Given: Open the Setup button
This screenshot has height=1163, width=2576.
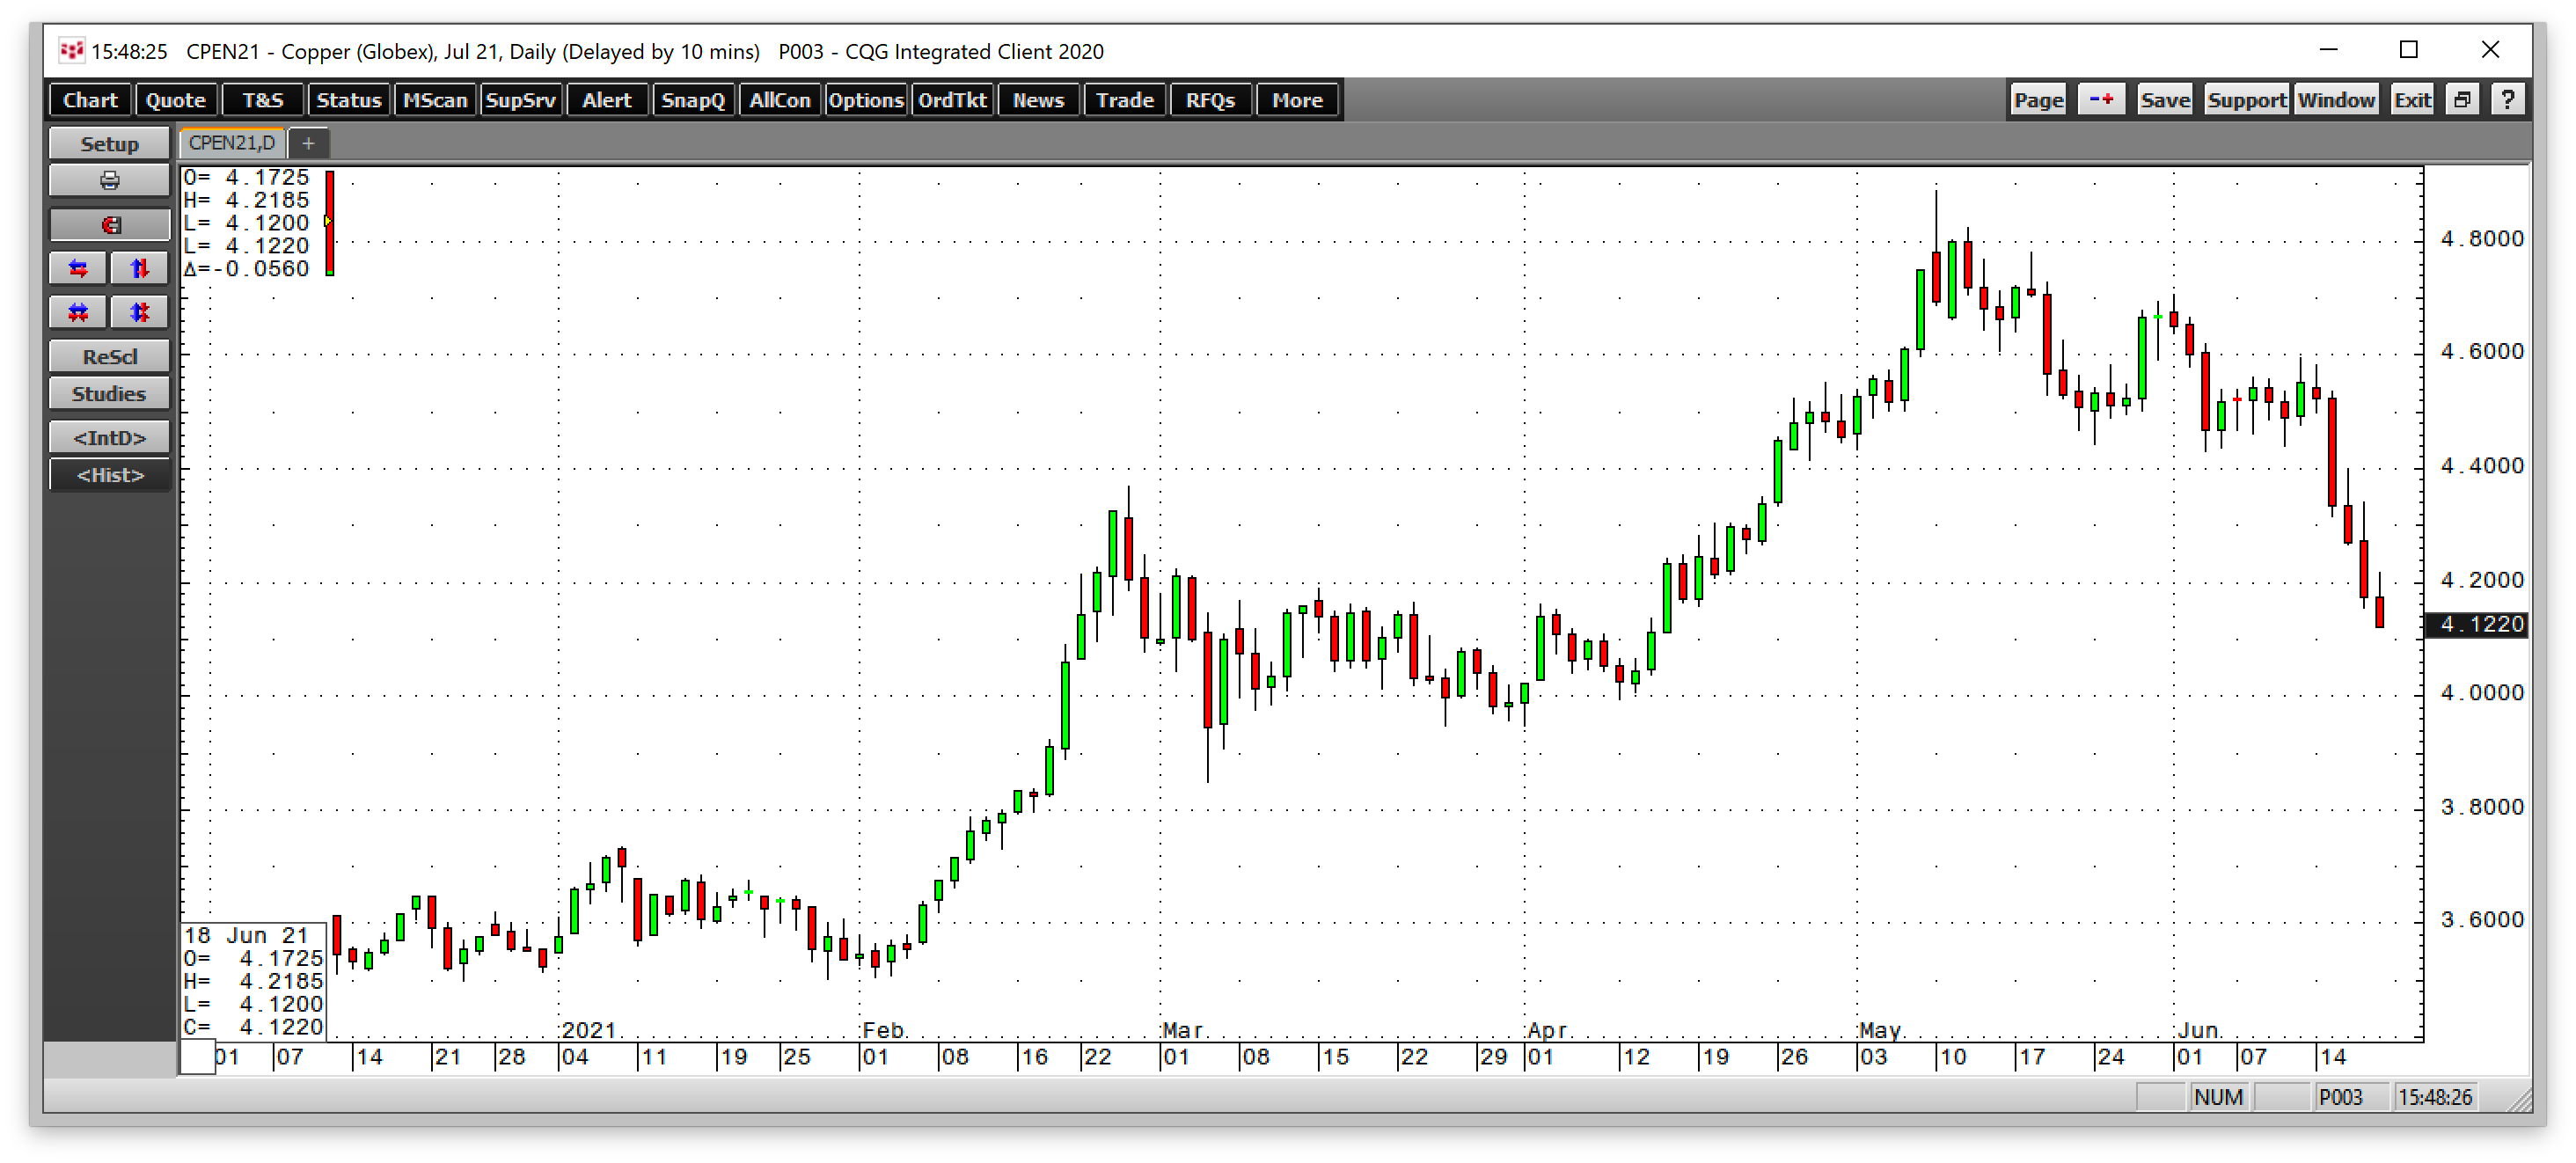Looking at the screenshot, I should coord(109,144).
